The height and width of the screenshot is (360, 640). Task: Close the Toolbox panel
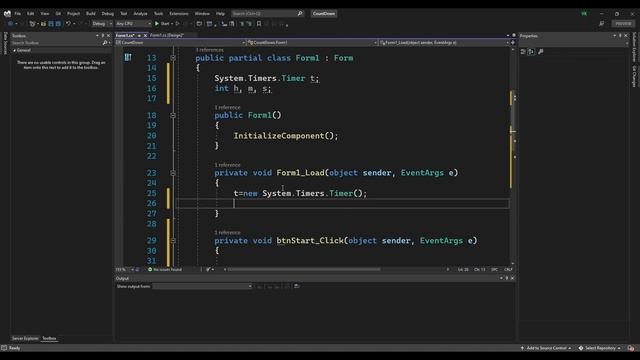[x=108, y=36]
